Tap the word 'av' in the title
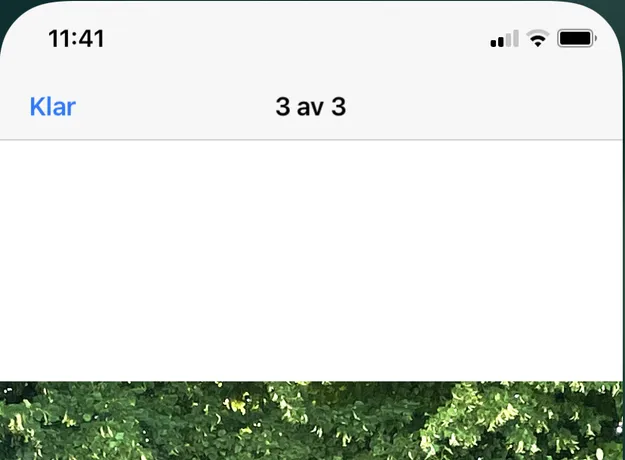This screenshot has width=625, height=460. tap(311, 108)
